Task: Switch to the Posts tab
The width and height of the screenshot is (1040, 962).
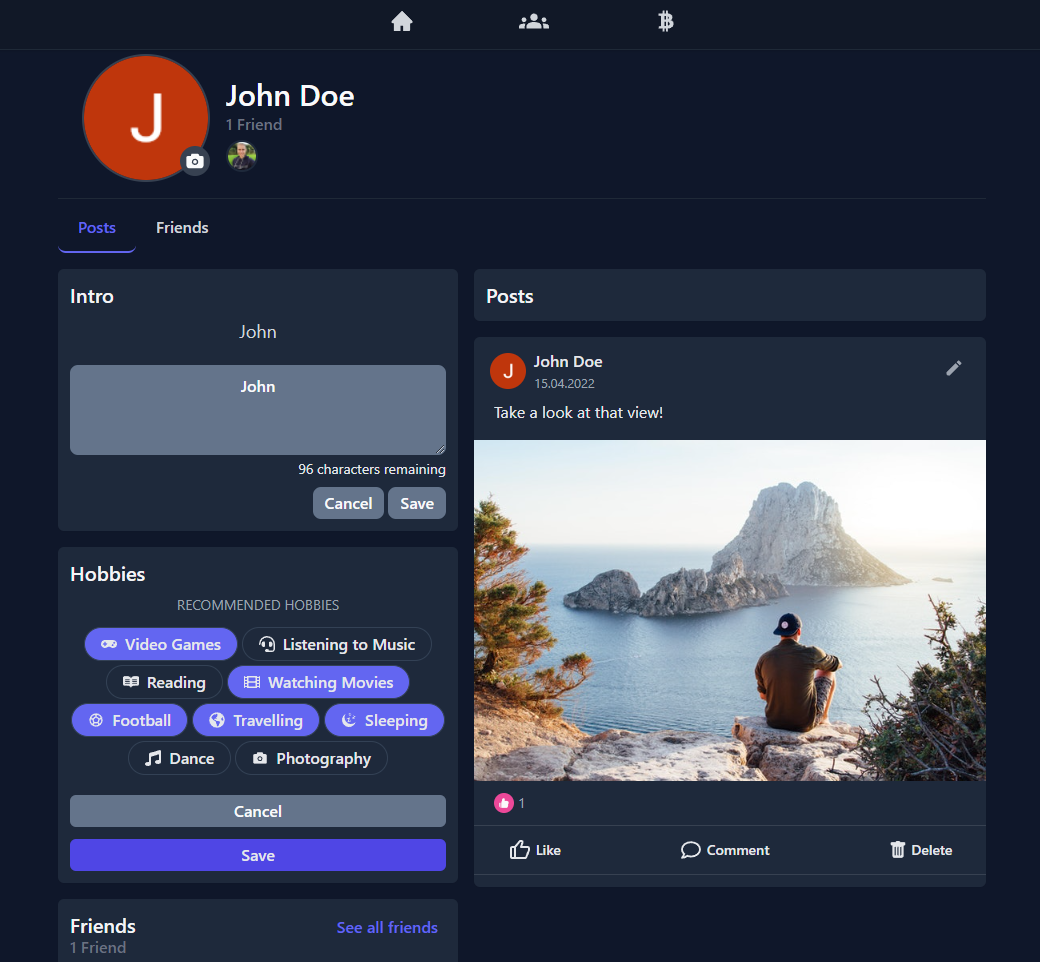Action: point(97,228)
